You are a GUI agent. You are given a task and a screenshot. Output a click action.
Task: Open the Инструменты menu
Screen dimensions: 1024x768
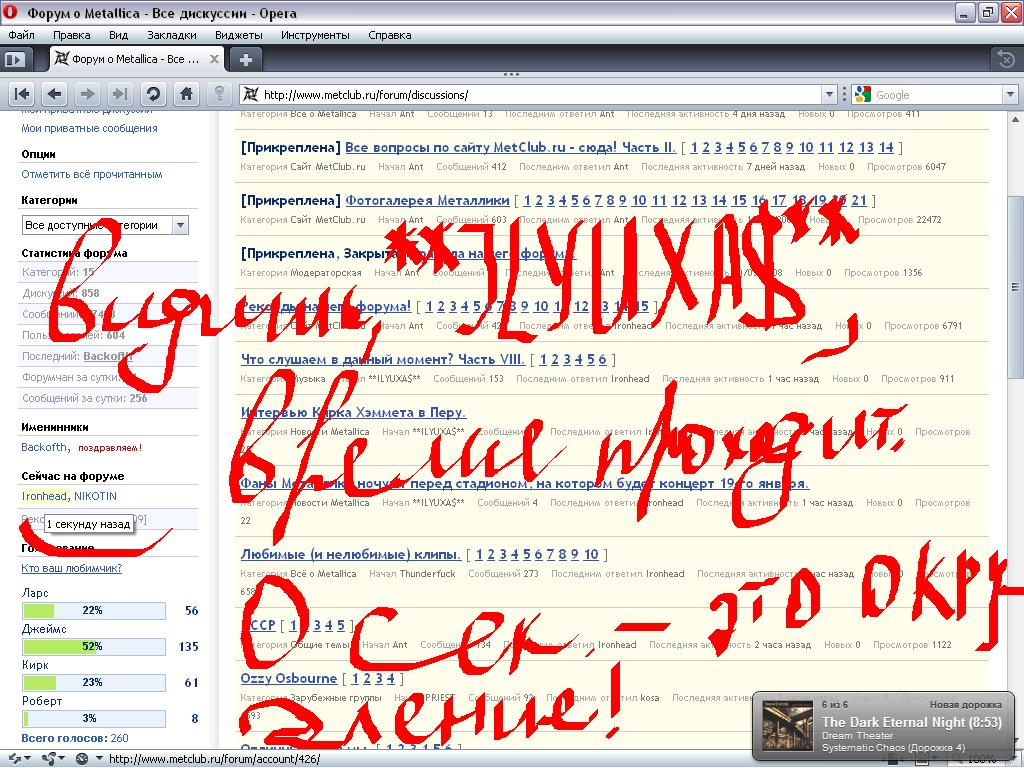[315, 35]
